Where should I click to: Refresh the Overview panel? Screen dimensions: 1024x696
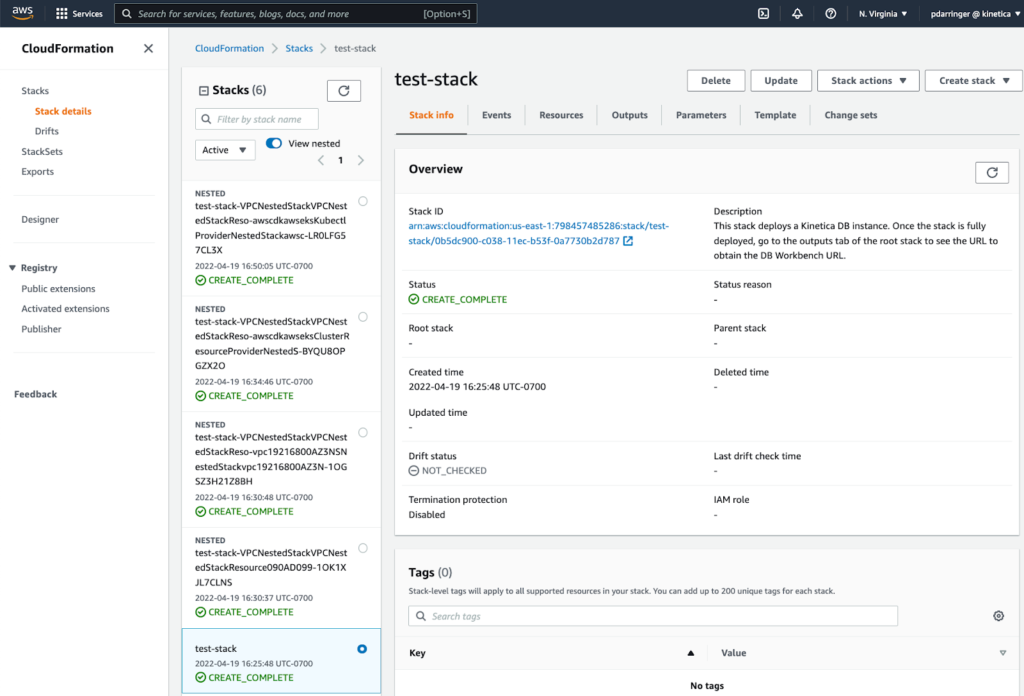coord(991,172)
